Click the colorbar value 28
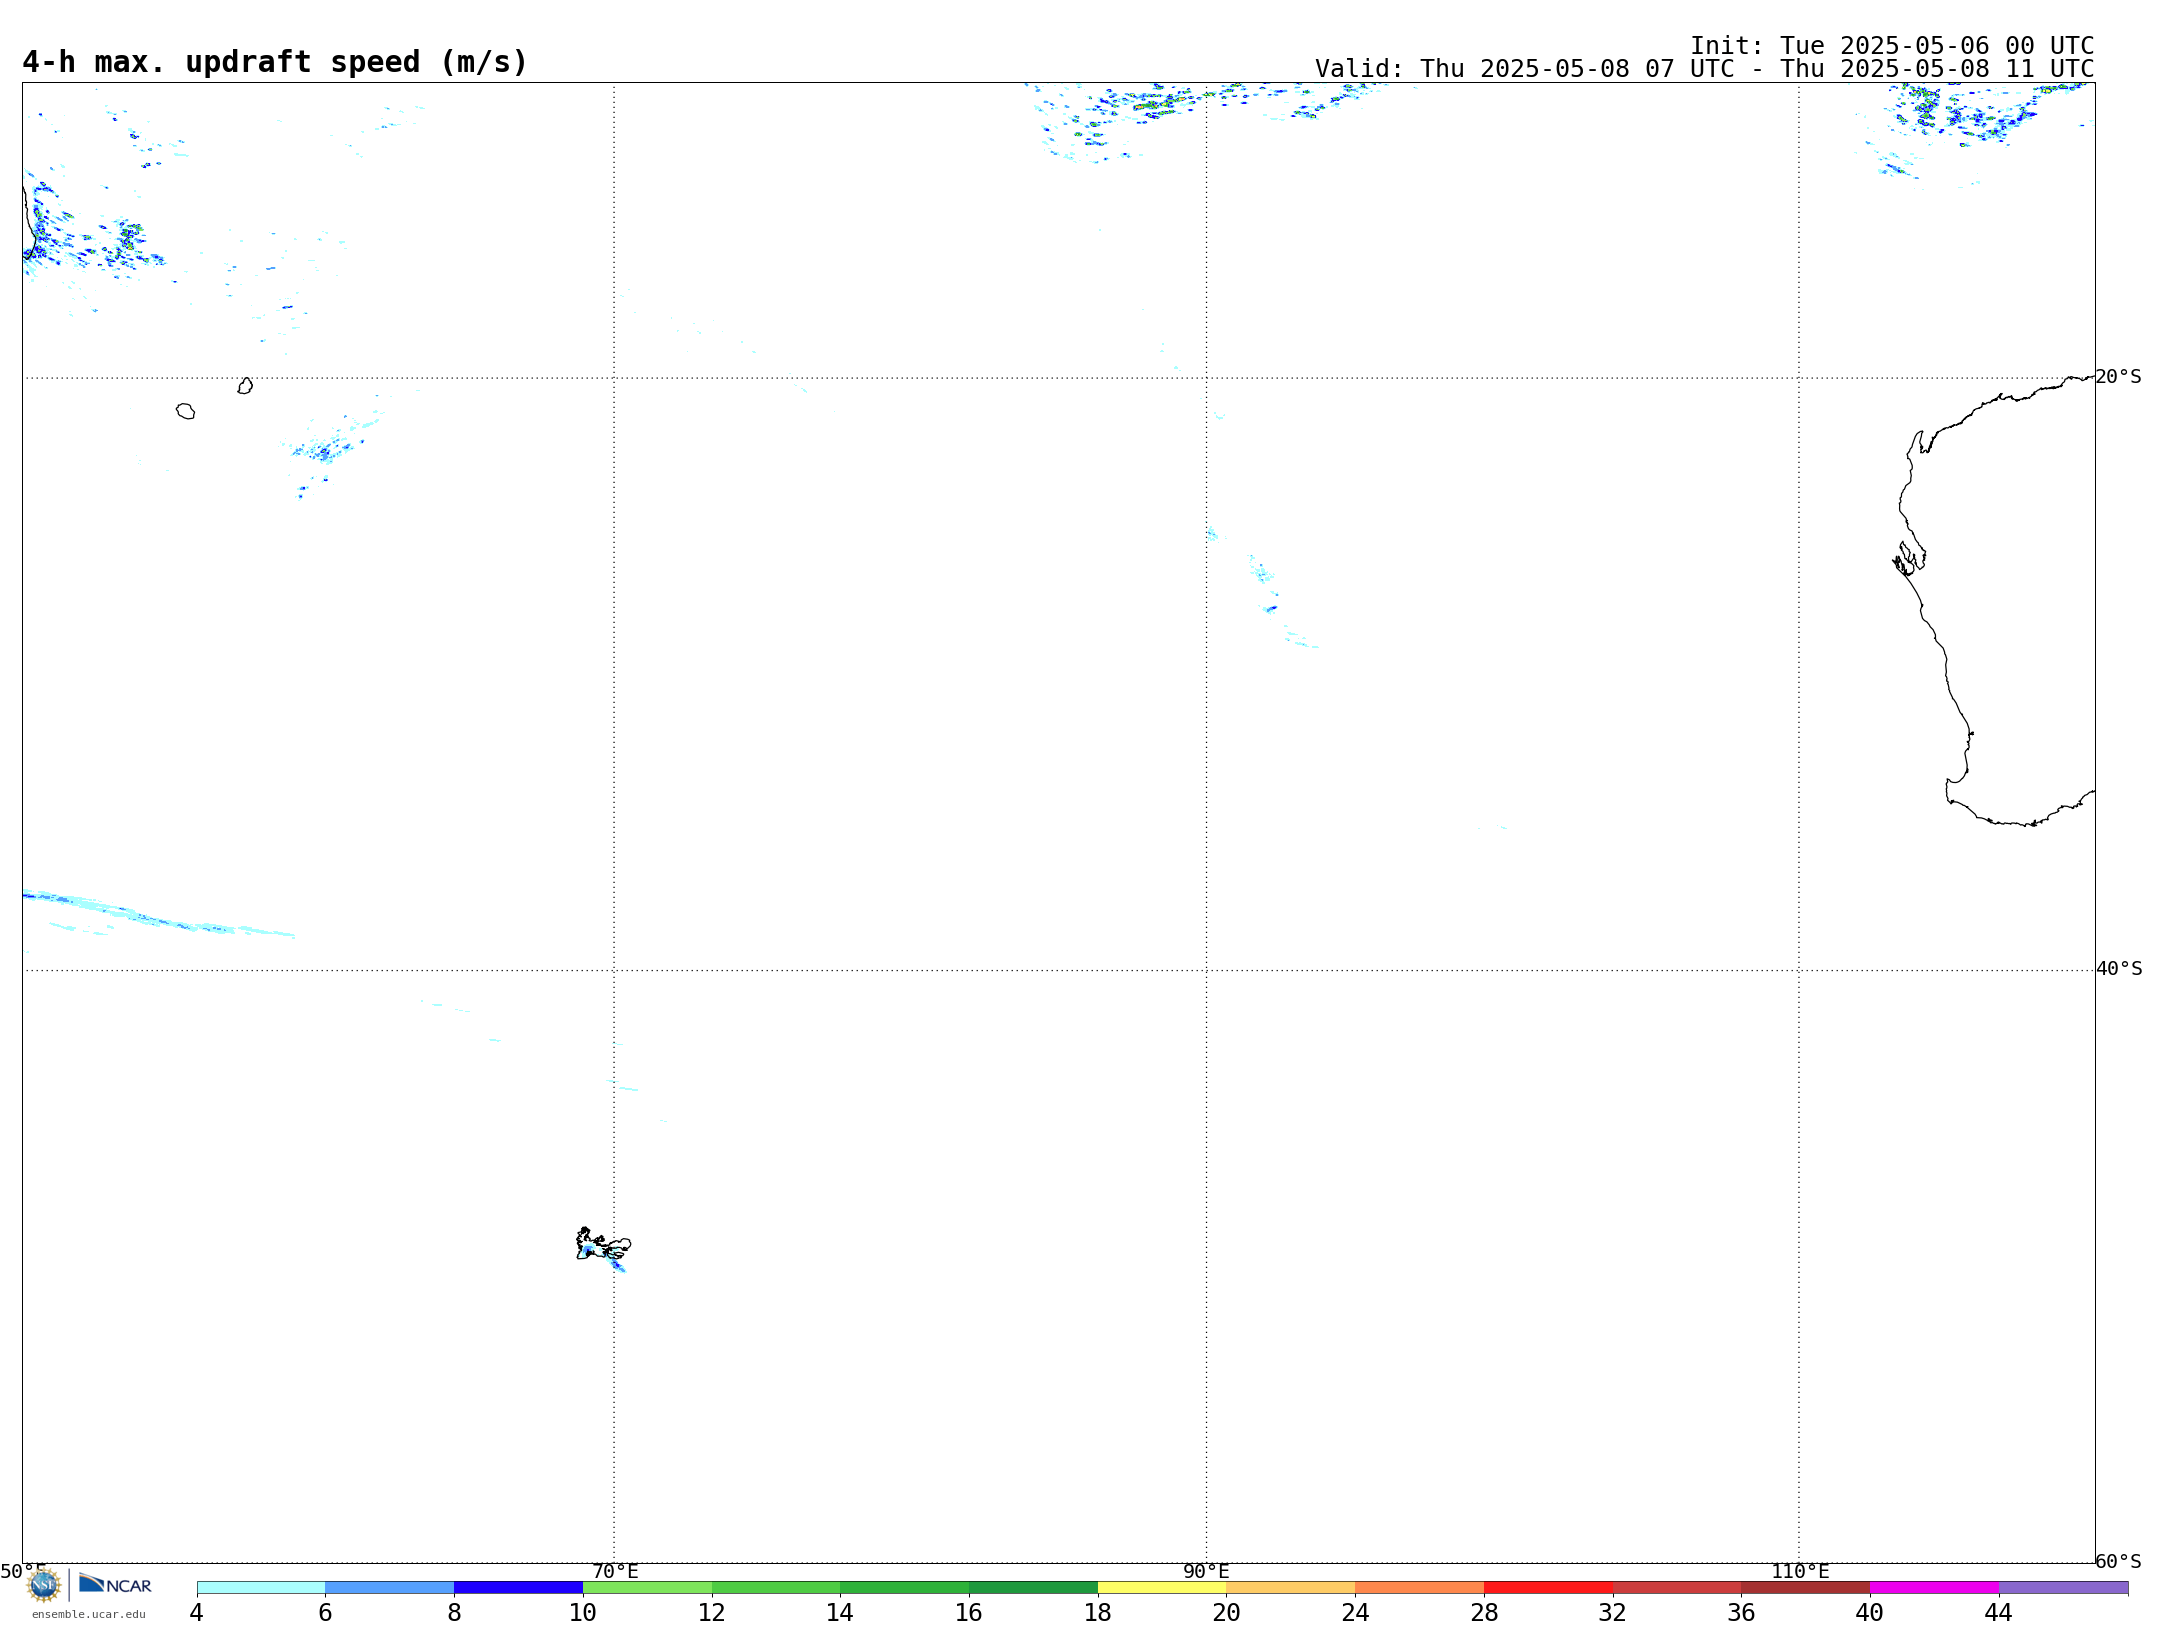2160x1626 pixels. tap(1484, 1612)
